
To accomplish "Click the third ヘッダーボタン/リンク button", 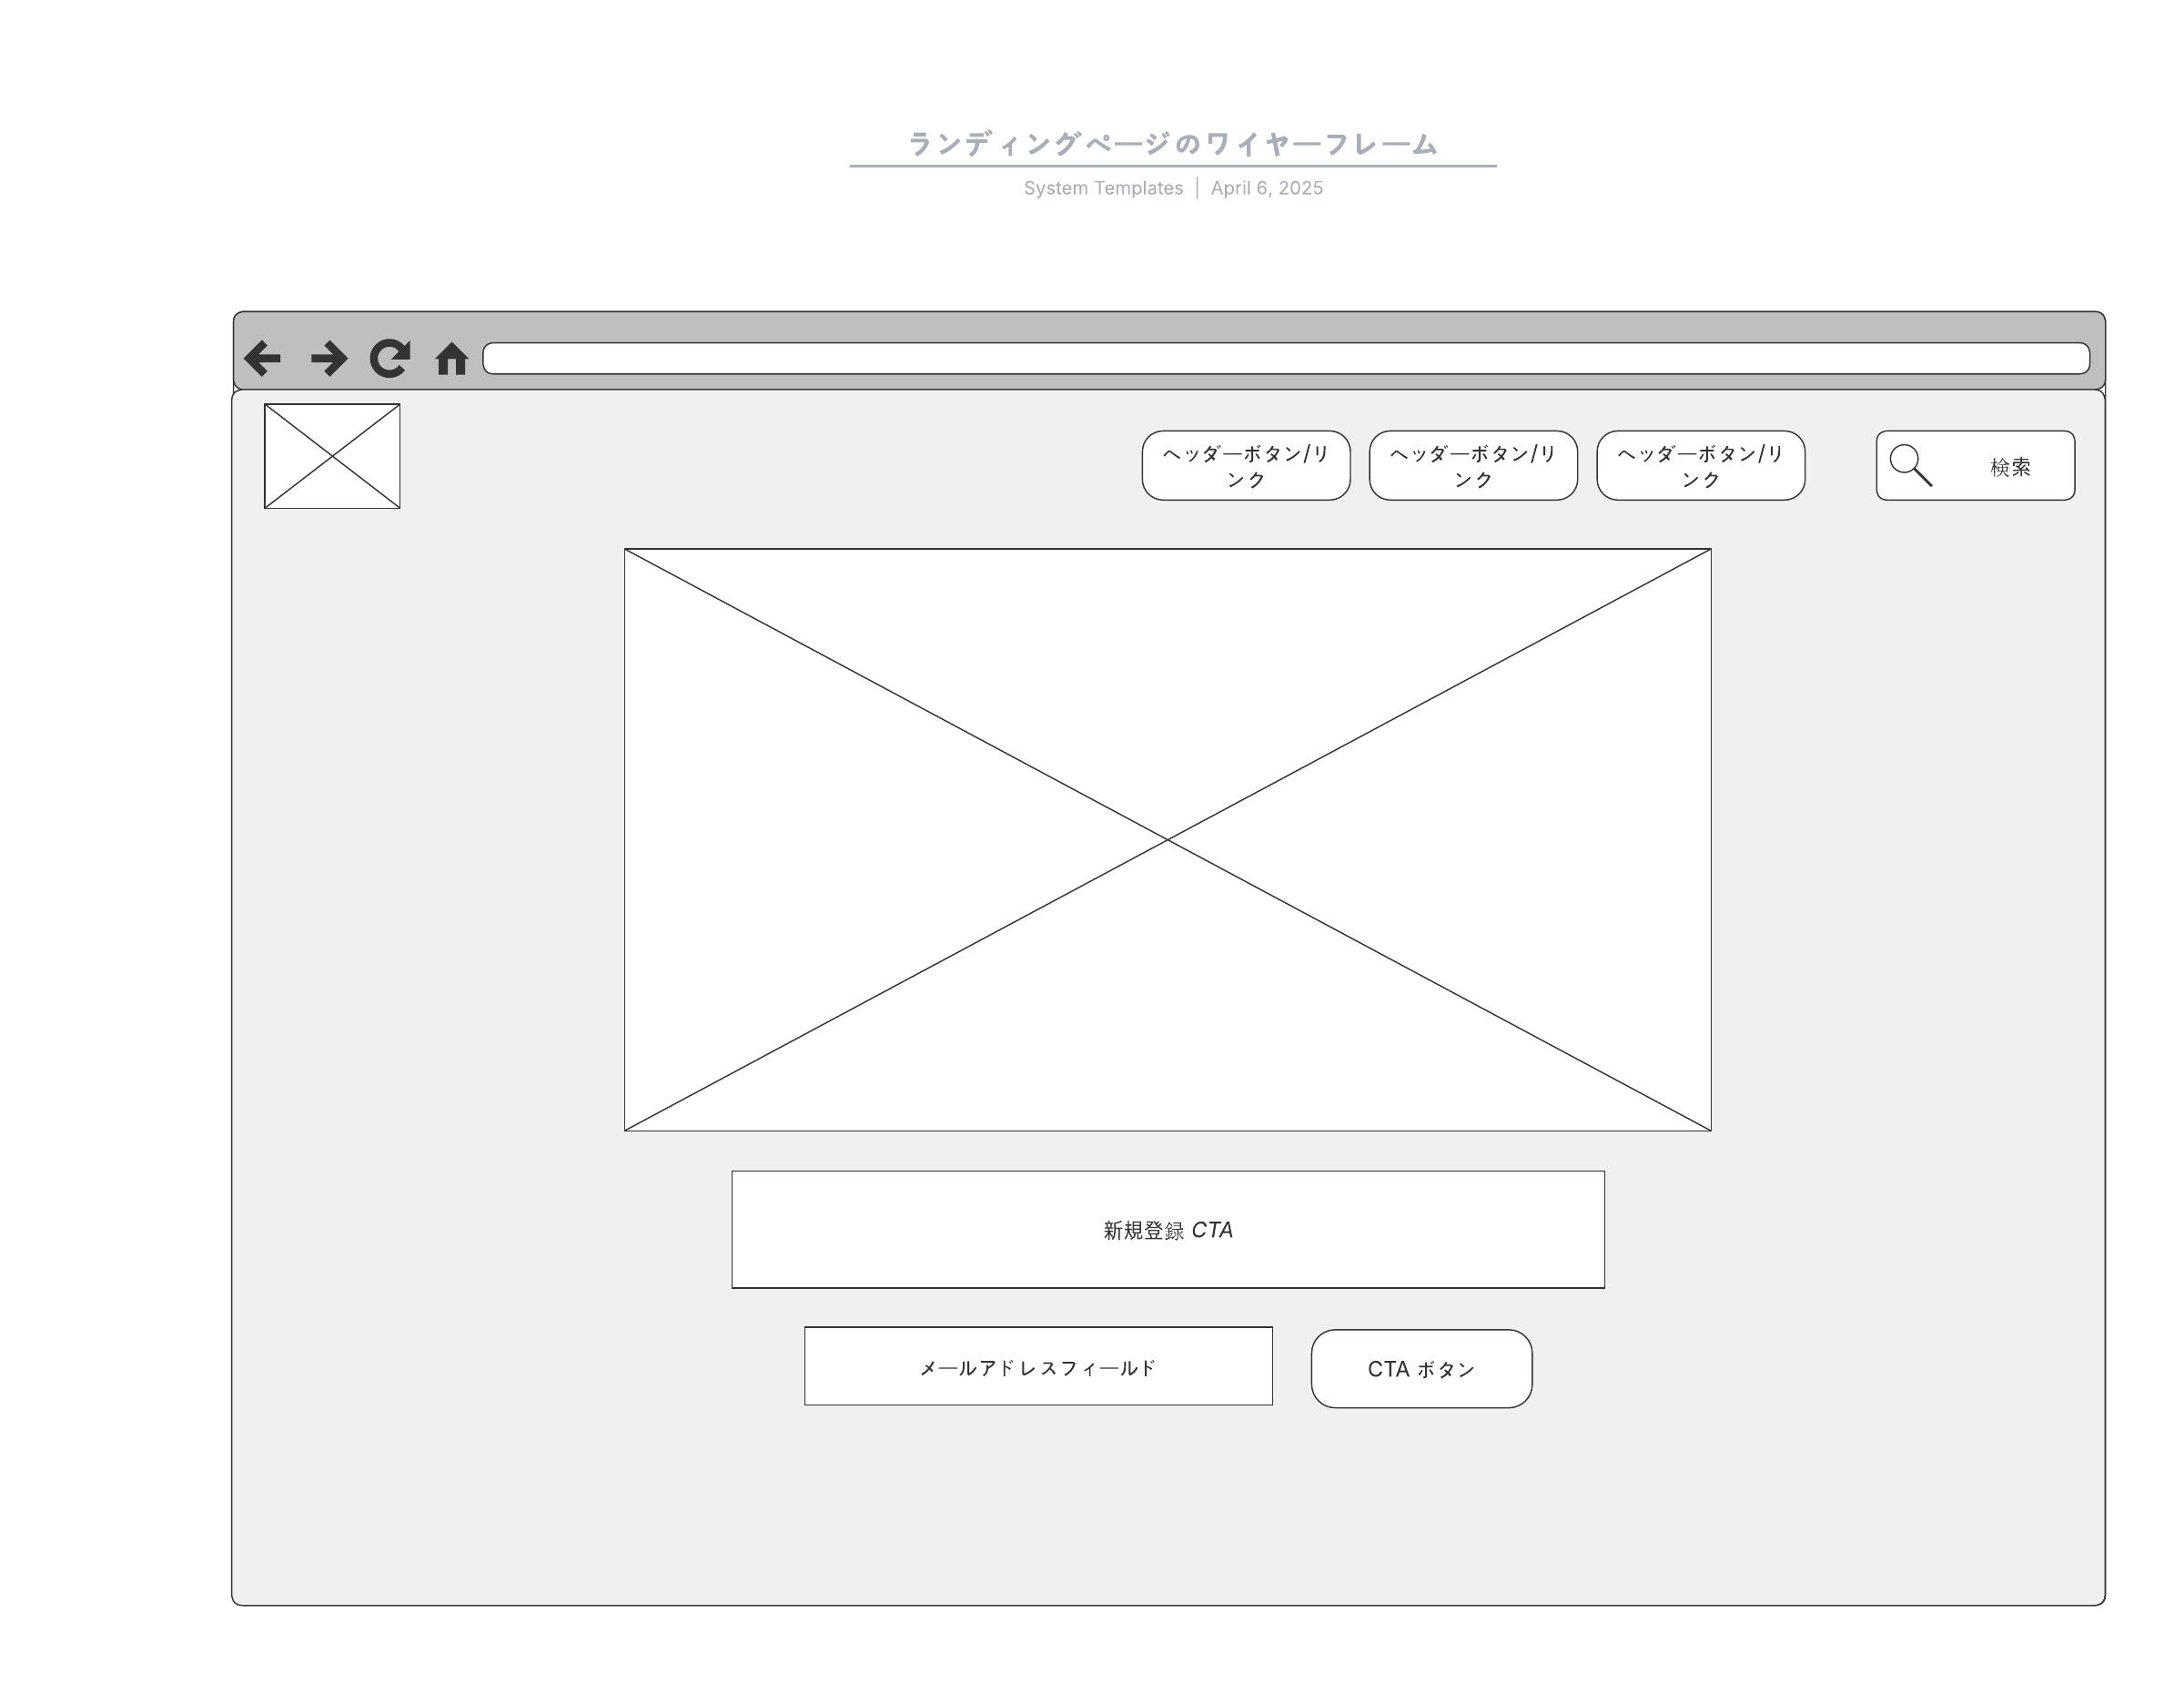I will point(1700,466).
